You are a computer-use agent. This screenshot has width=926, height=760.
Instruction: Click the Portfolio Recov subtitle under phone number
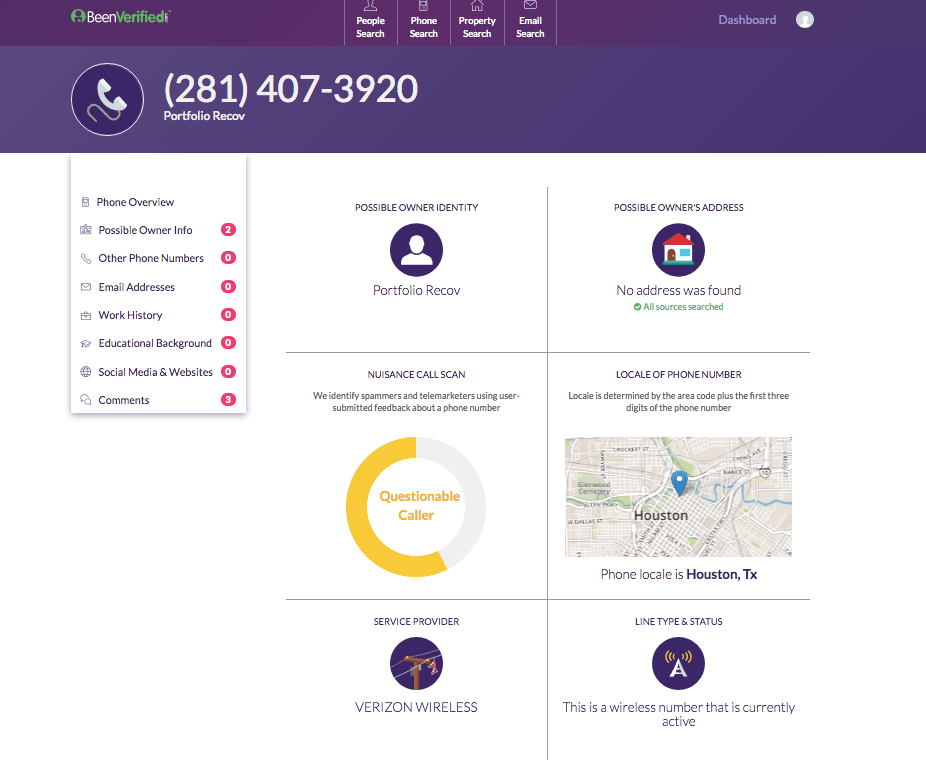click(204, 116)
